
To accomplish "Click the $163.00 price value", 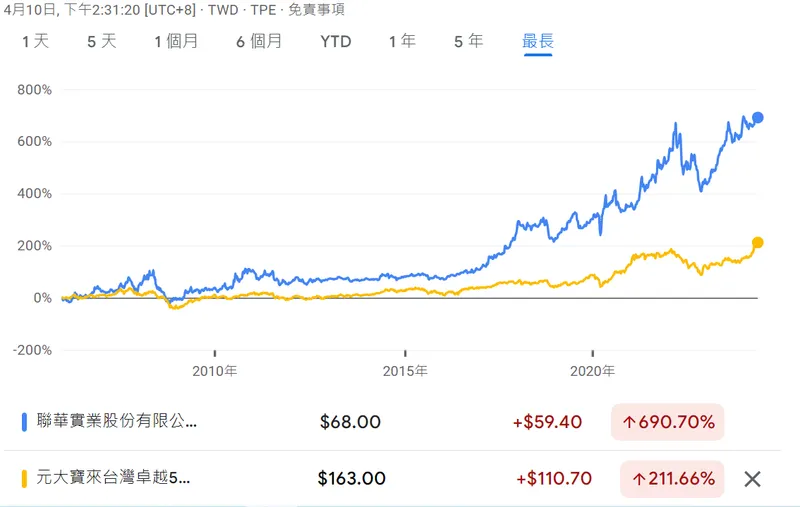I will 351,479.
